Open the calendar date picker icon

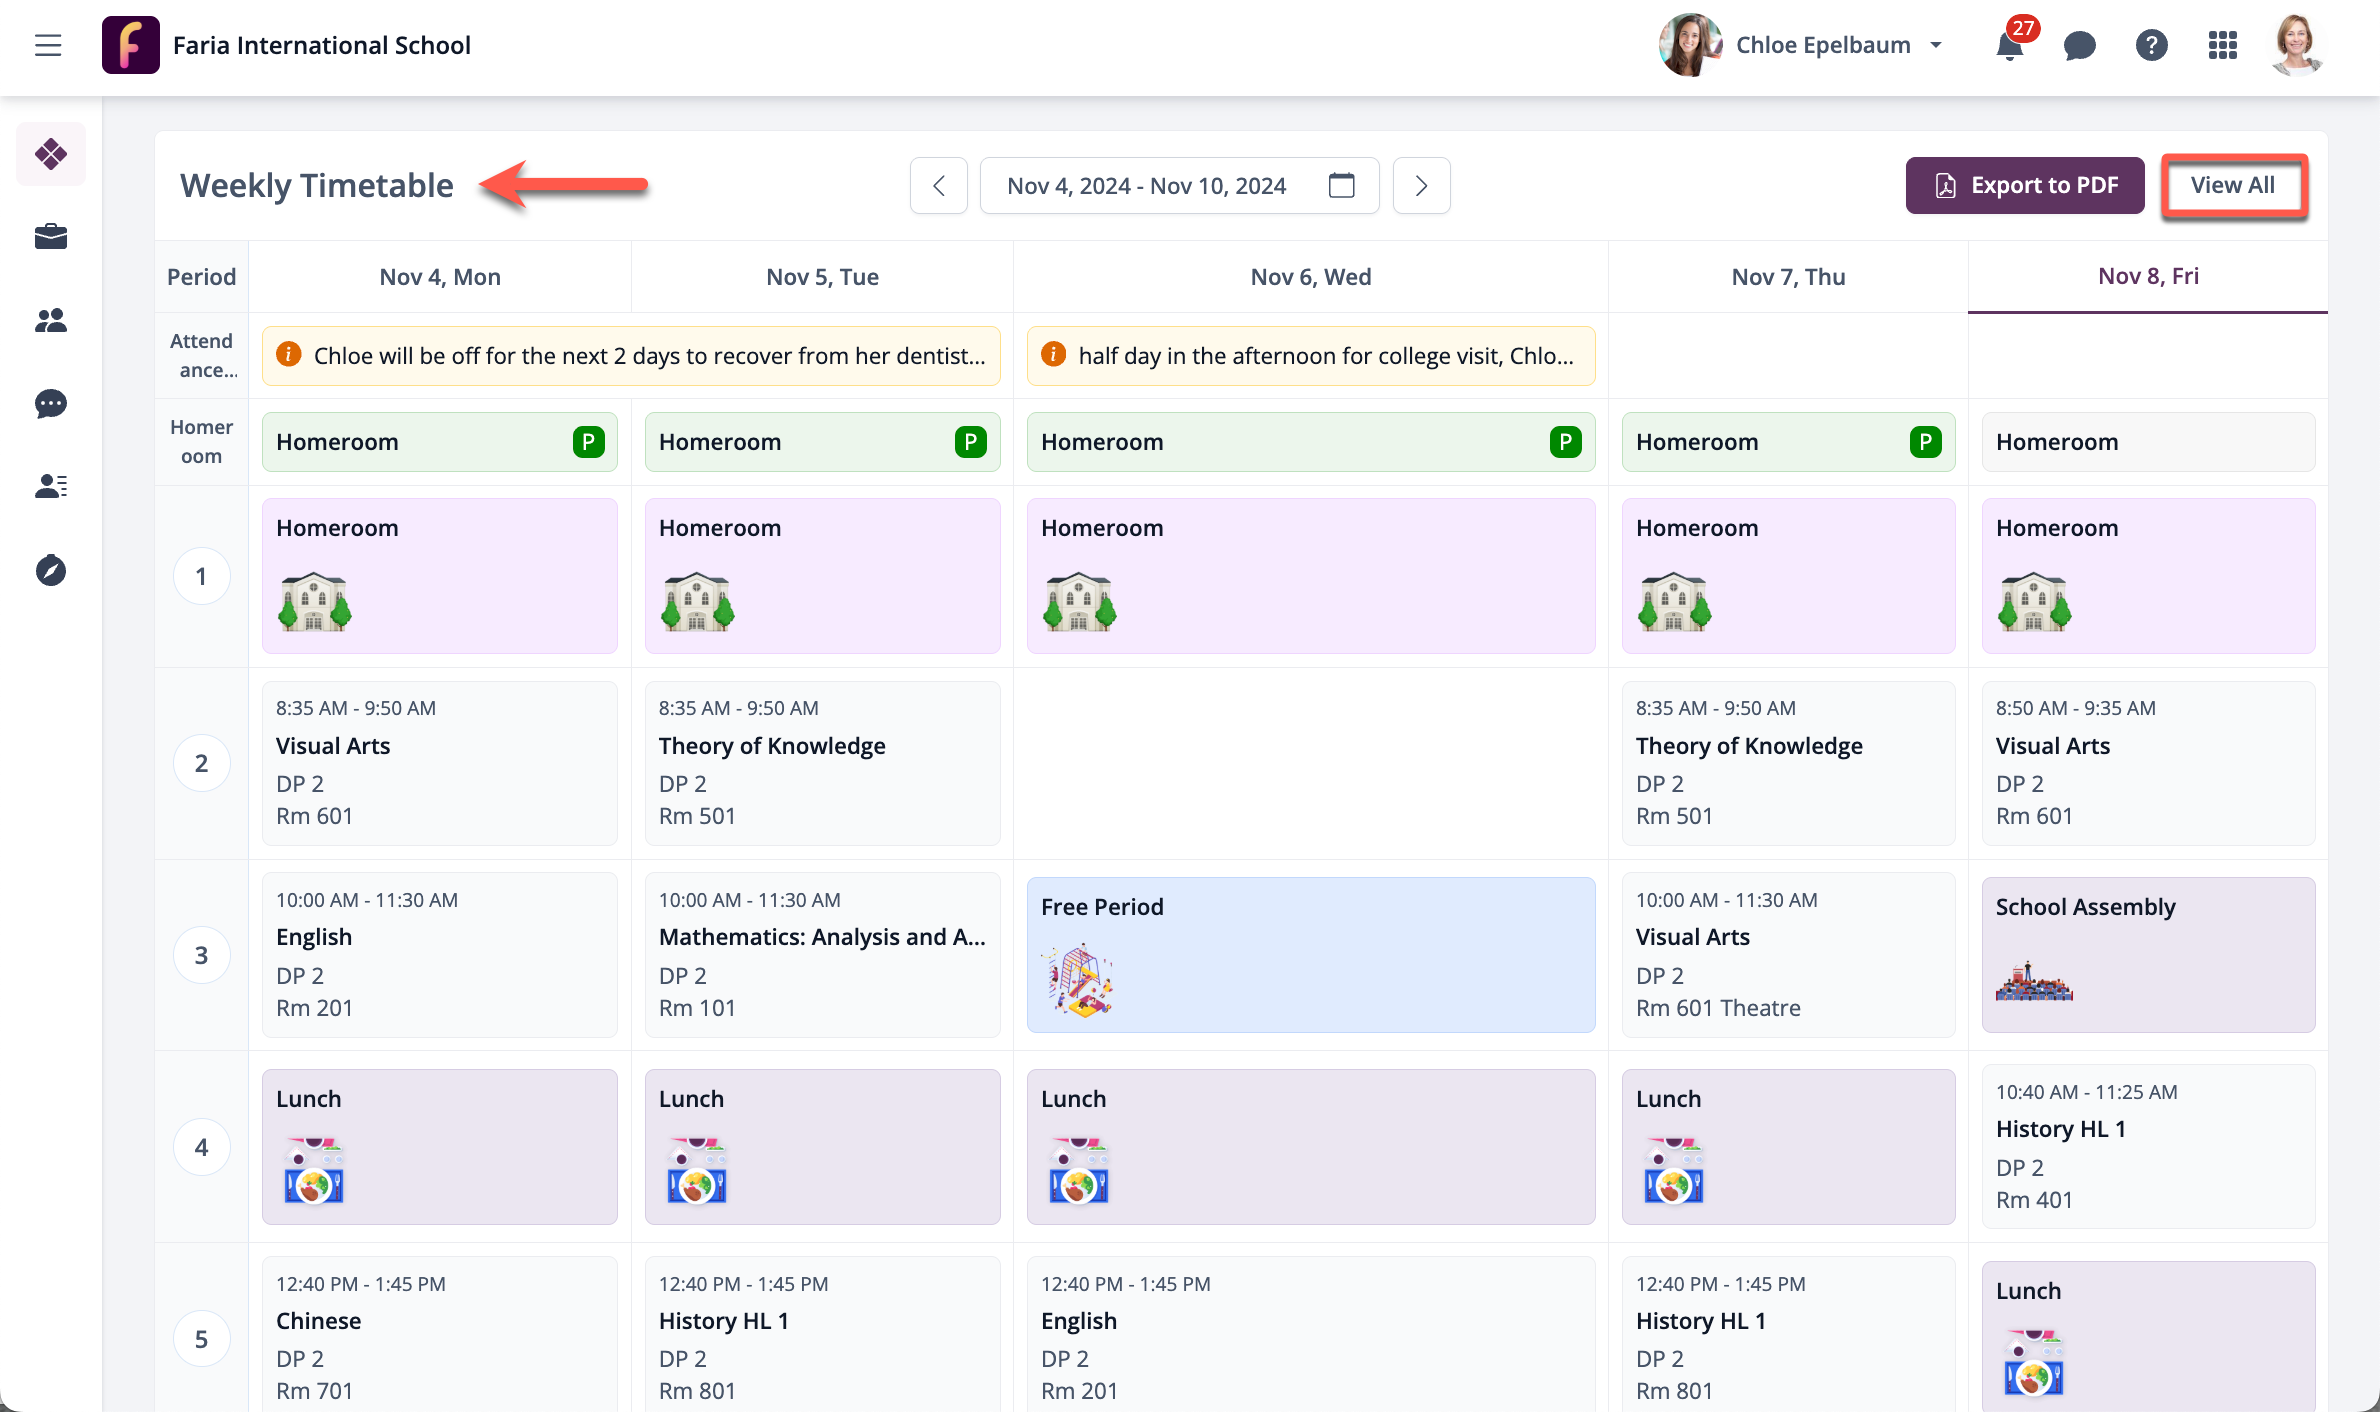click(1341, 186)
